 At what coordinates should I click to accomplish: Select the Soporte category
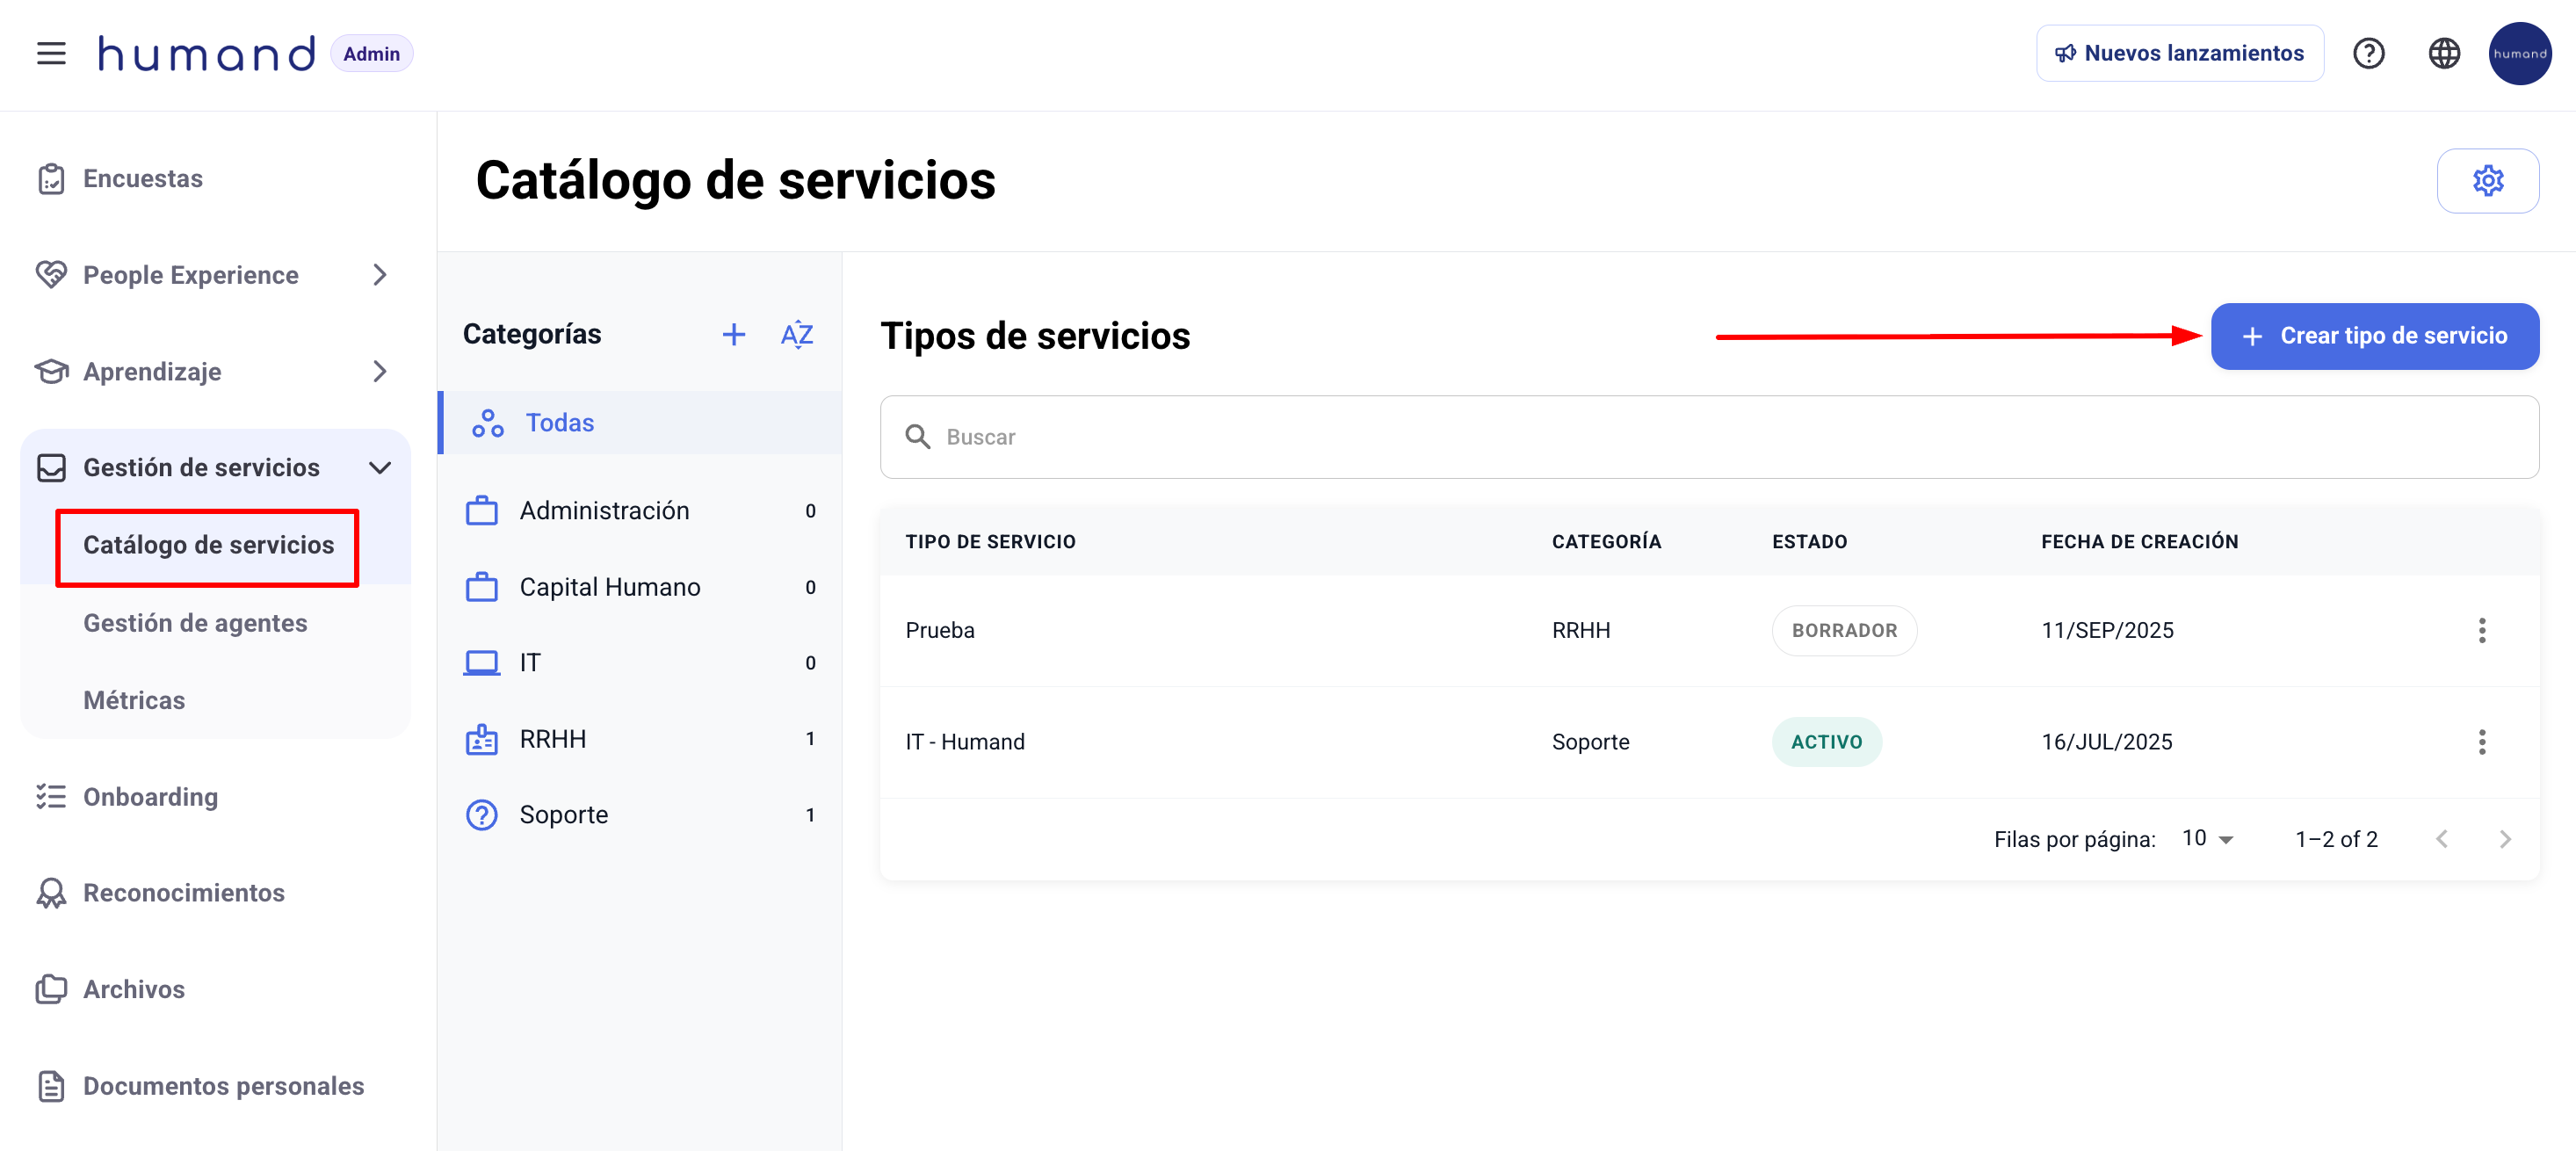563,815
